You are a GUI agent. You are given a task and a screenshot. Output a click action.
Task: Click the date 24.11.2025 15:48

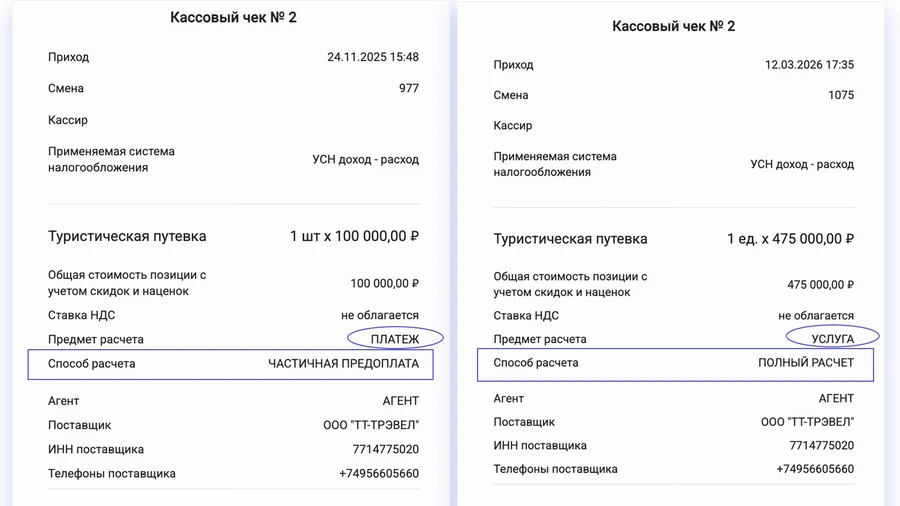tap(373, 57)
